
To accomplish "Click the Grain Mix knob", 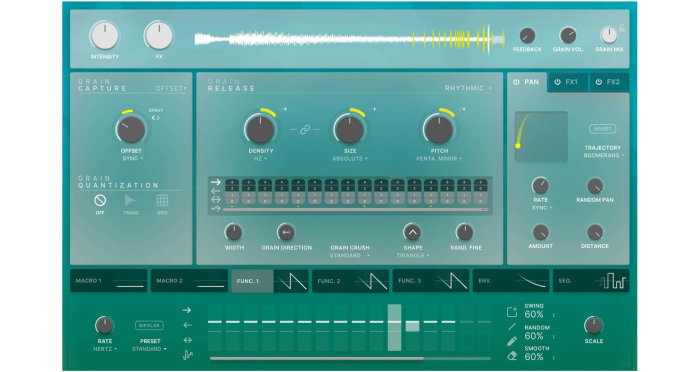I will (608, 35).
